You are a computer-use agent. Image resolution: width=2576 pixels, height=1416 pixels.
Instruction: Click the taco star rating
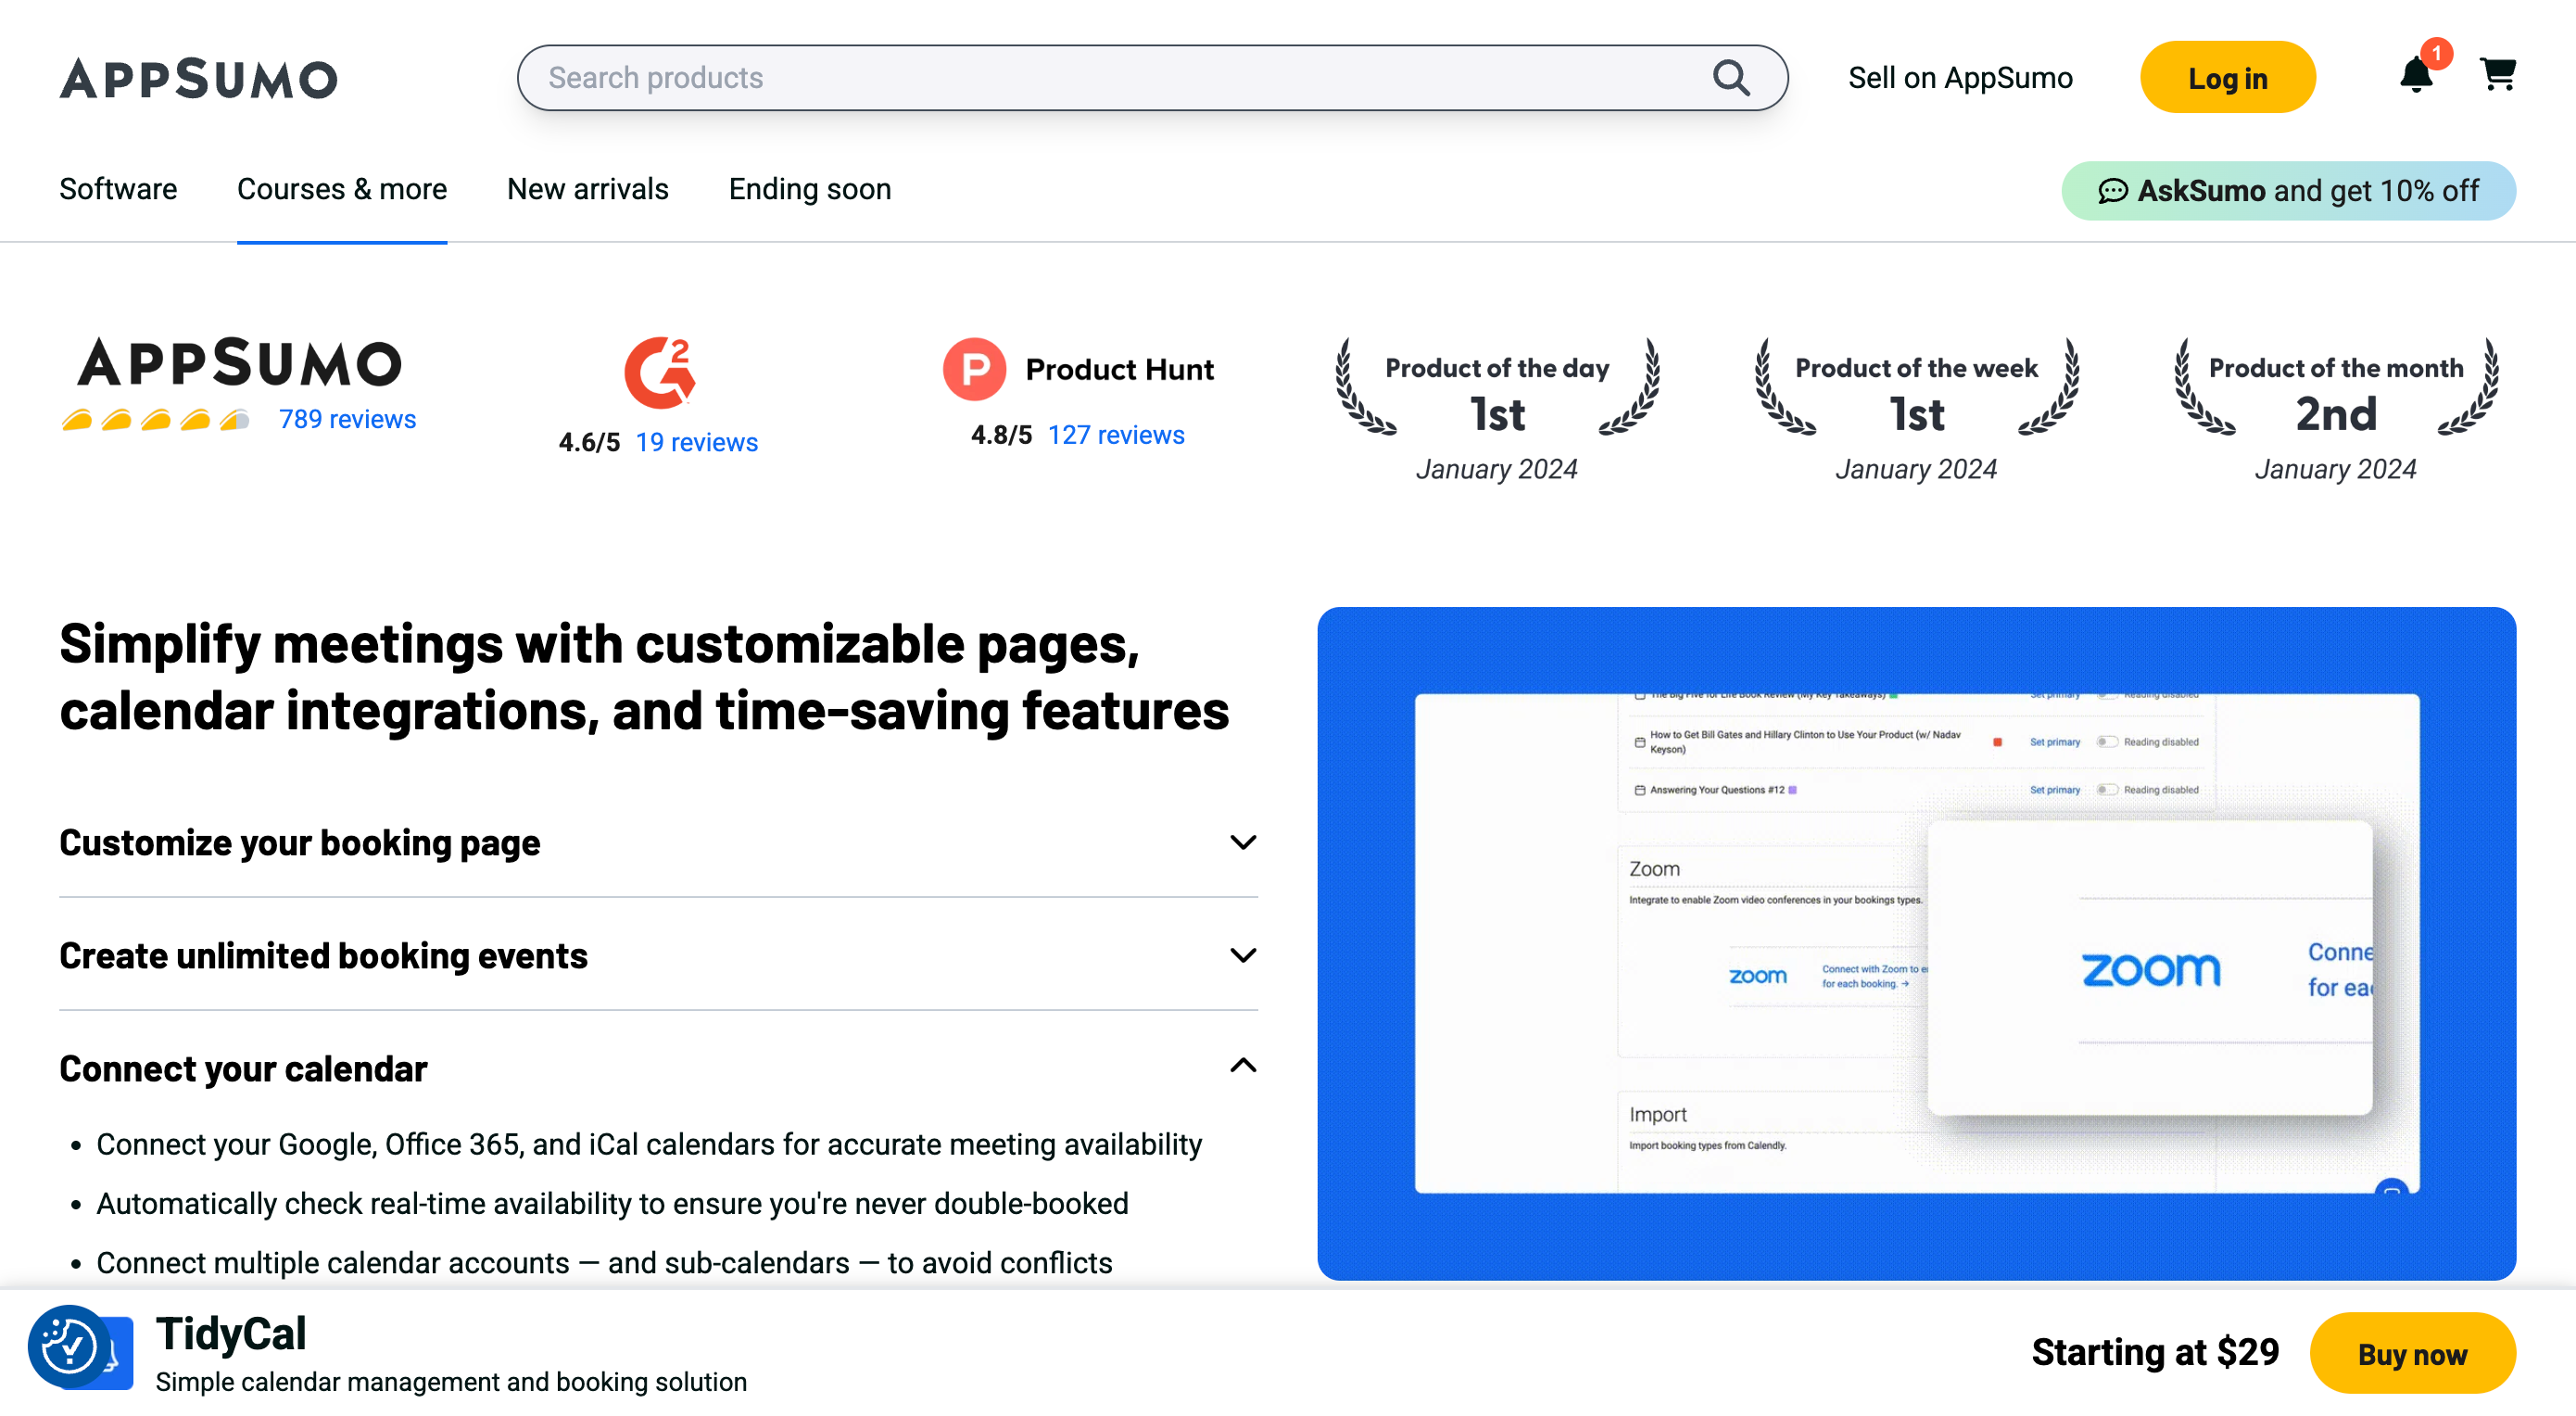(155, 420)
